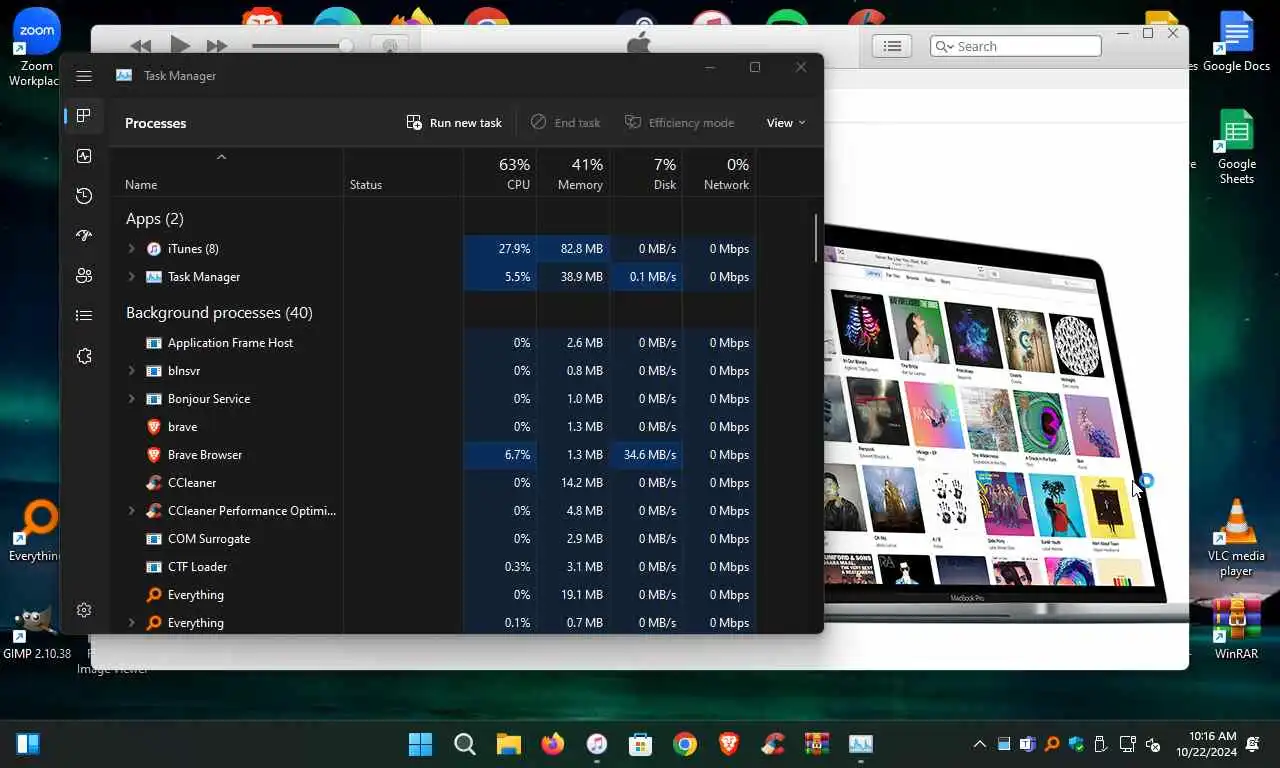Click Background processes (40) heading

tap(219, 313)
